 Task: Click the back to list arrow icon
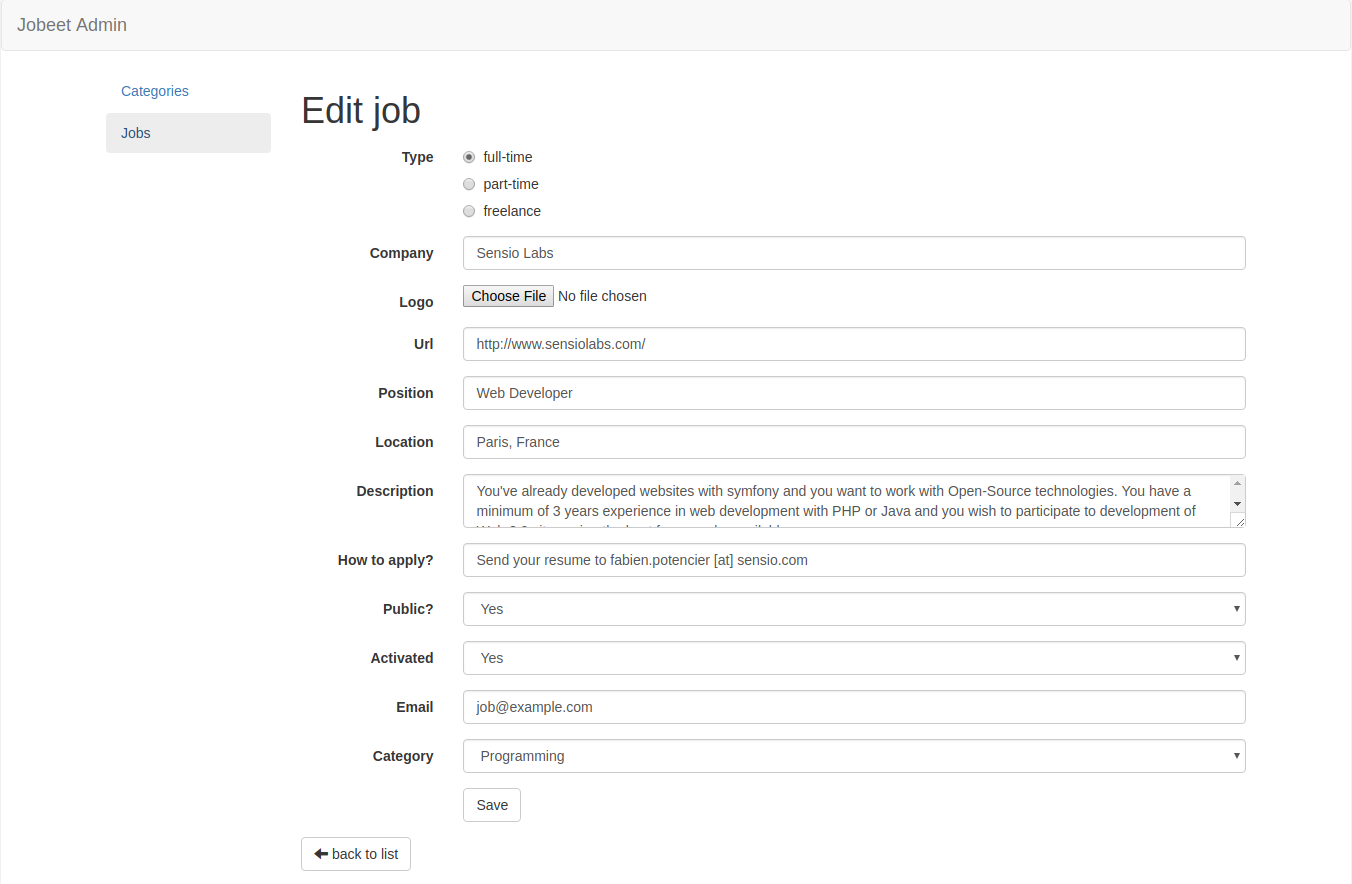tap(321, 854)
